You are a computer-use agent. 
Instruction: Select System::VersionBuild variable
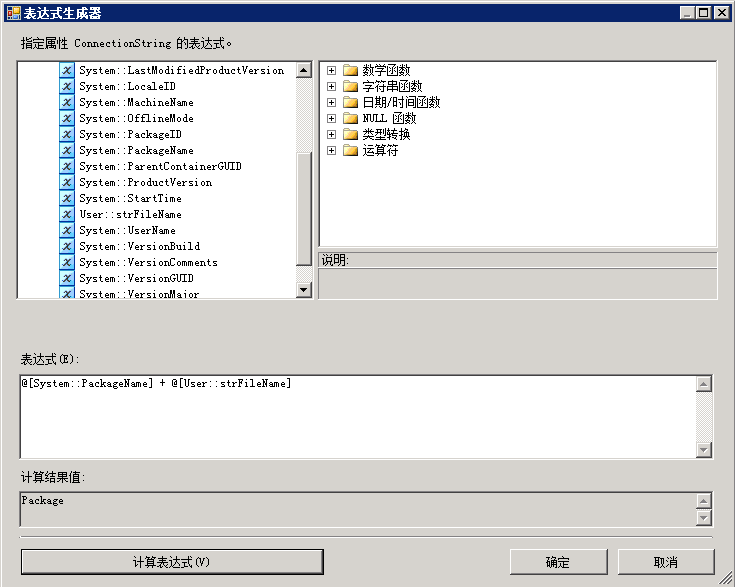point(139,246)
